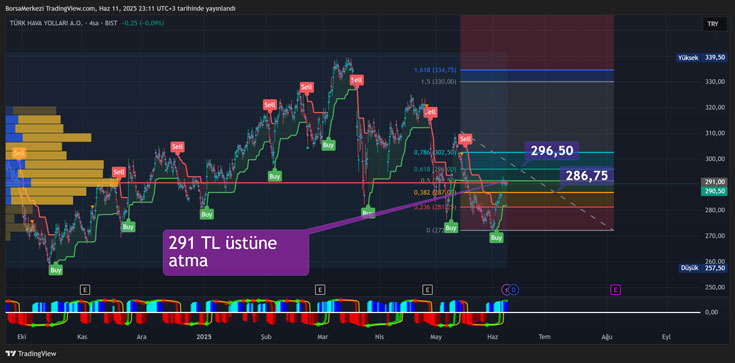Click the last Buy signal near Haz
This screenshot has height=363, width=735.
(x=496, y=238)
